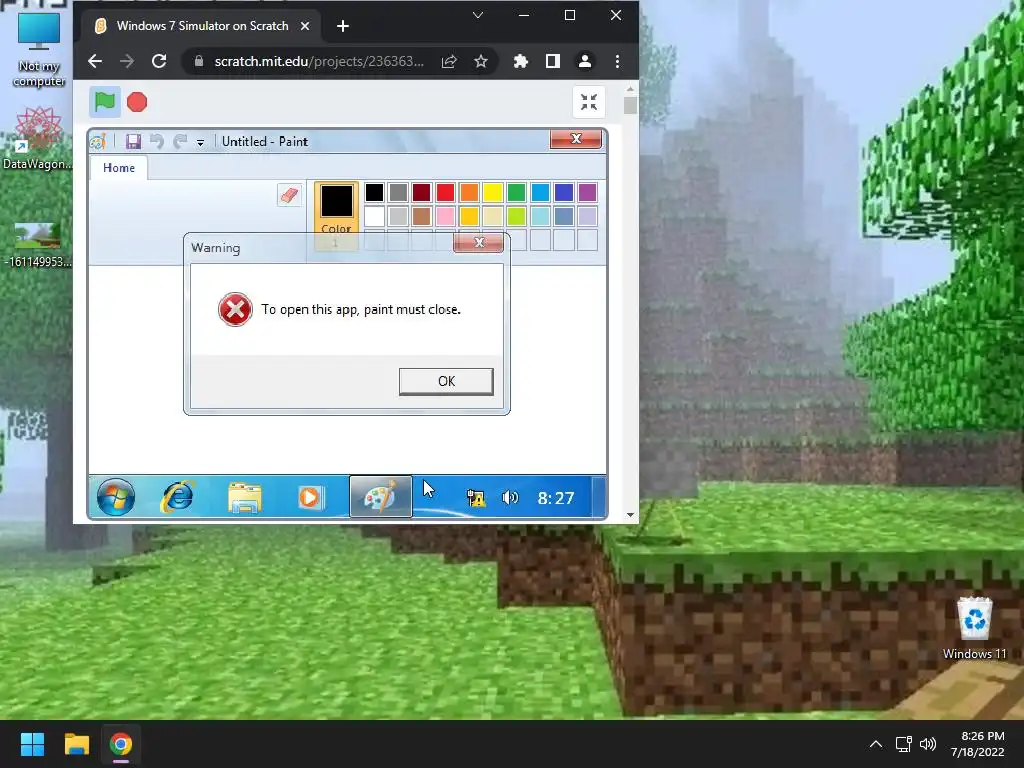The width and height of the screenshot is (1024, 768).
Task: Click OK in the Warning dialog
Action: [446, 381]
